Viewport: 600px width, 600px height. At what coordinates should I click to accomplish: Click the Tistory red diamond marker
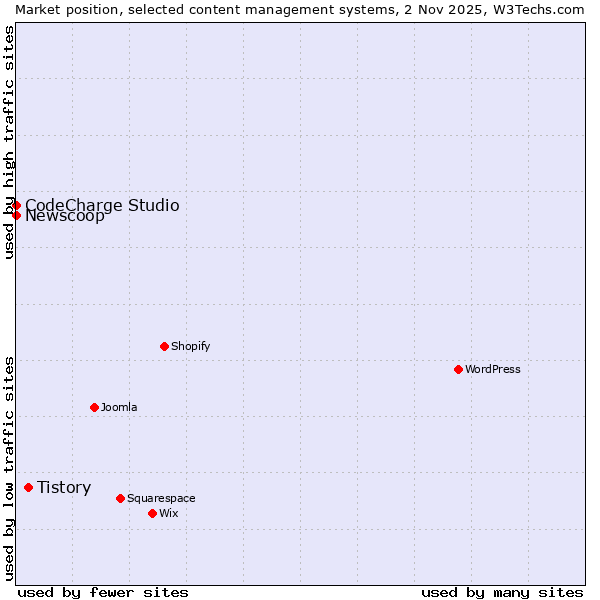[x=28, y=487]
